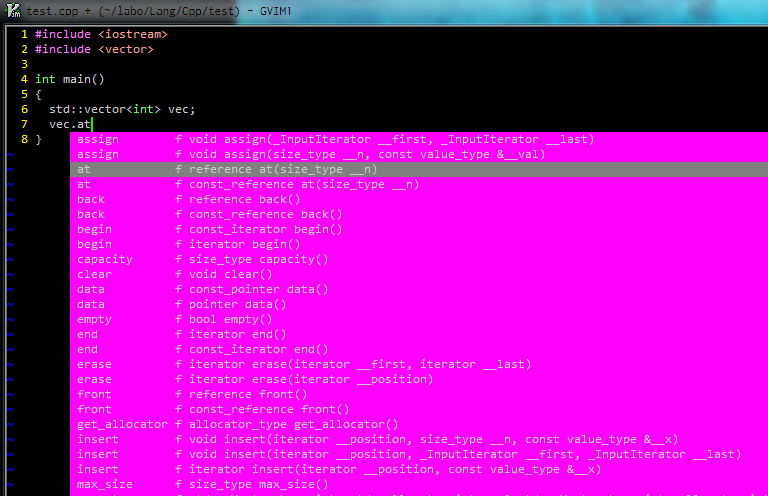Pick 'pointer data()' completion entry
The image size is (768, 496).
coord(419,304)
